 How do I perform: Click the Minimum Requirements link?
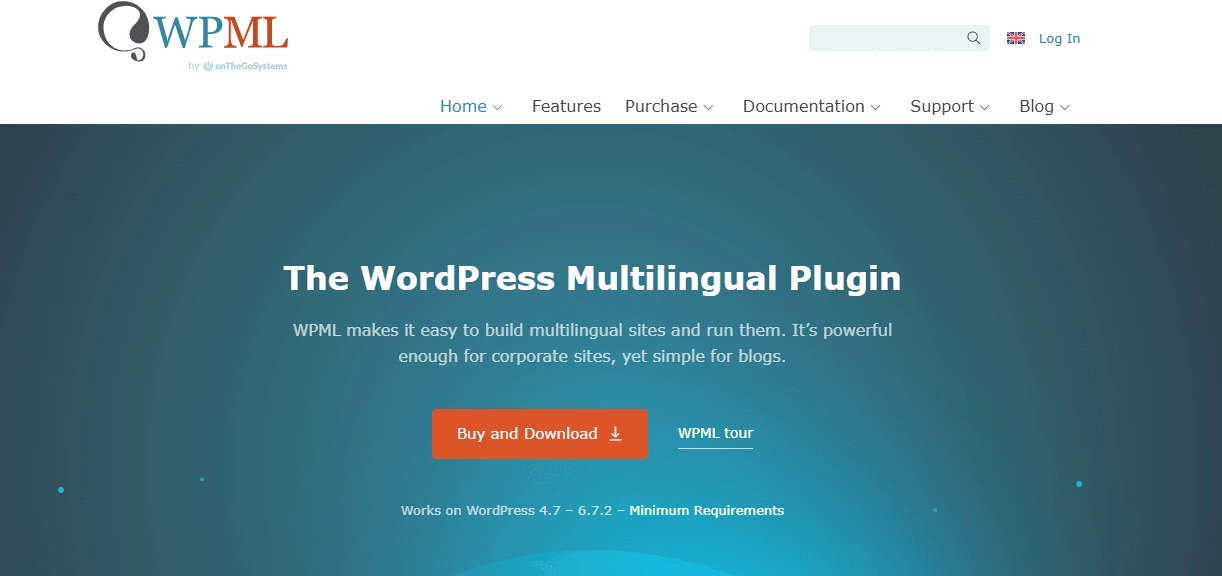click(x=707, y=510)
